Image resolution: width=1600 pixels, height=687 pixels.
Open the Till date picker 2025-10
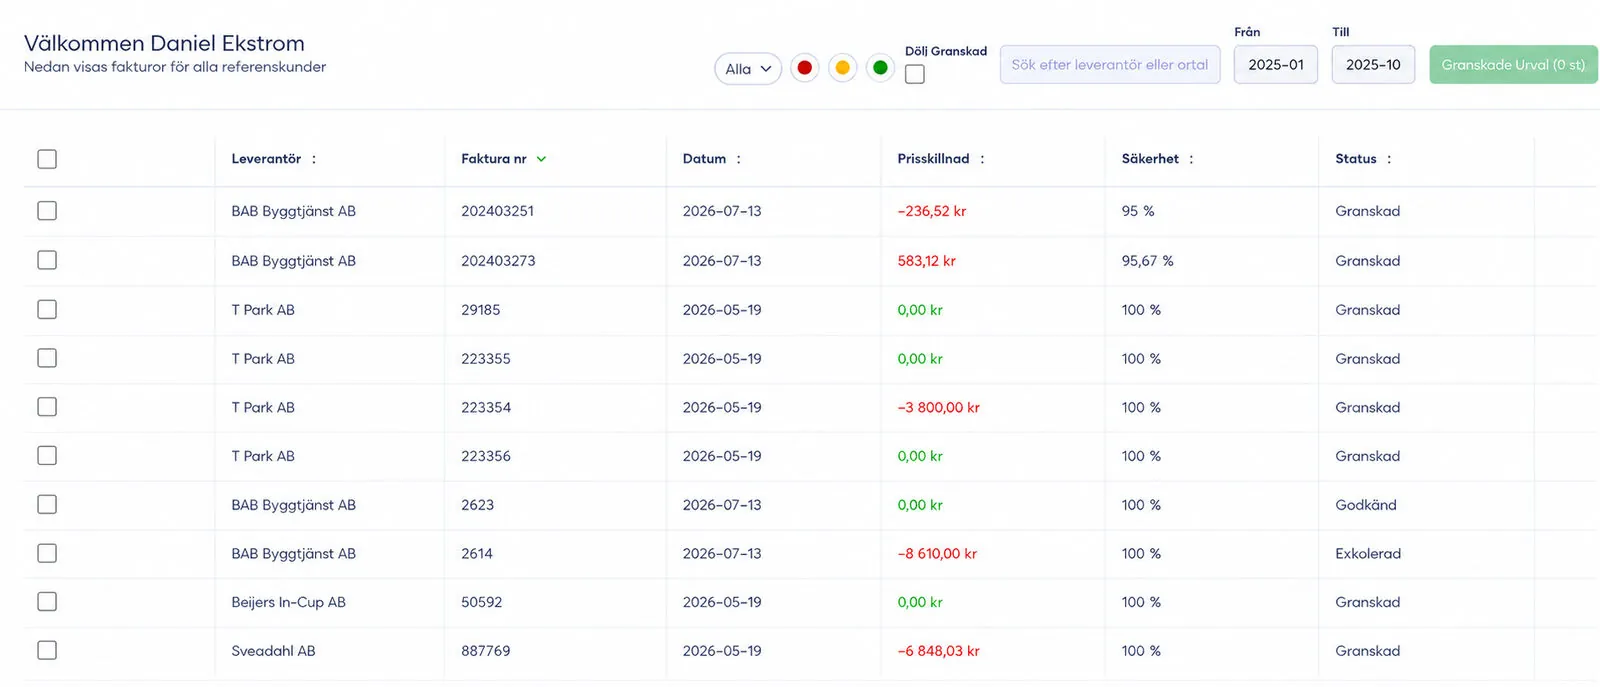coord(1373,64)
